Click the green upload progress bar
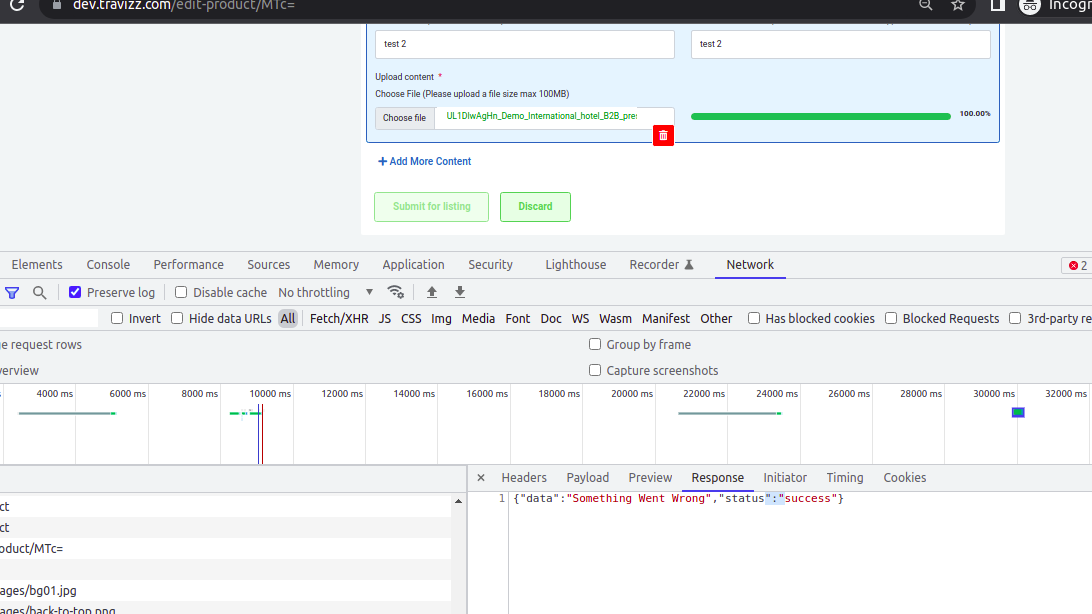 click(x=820, y=116)
